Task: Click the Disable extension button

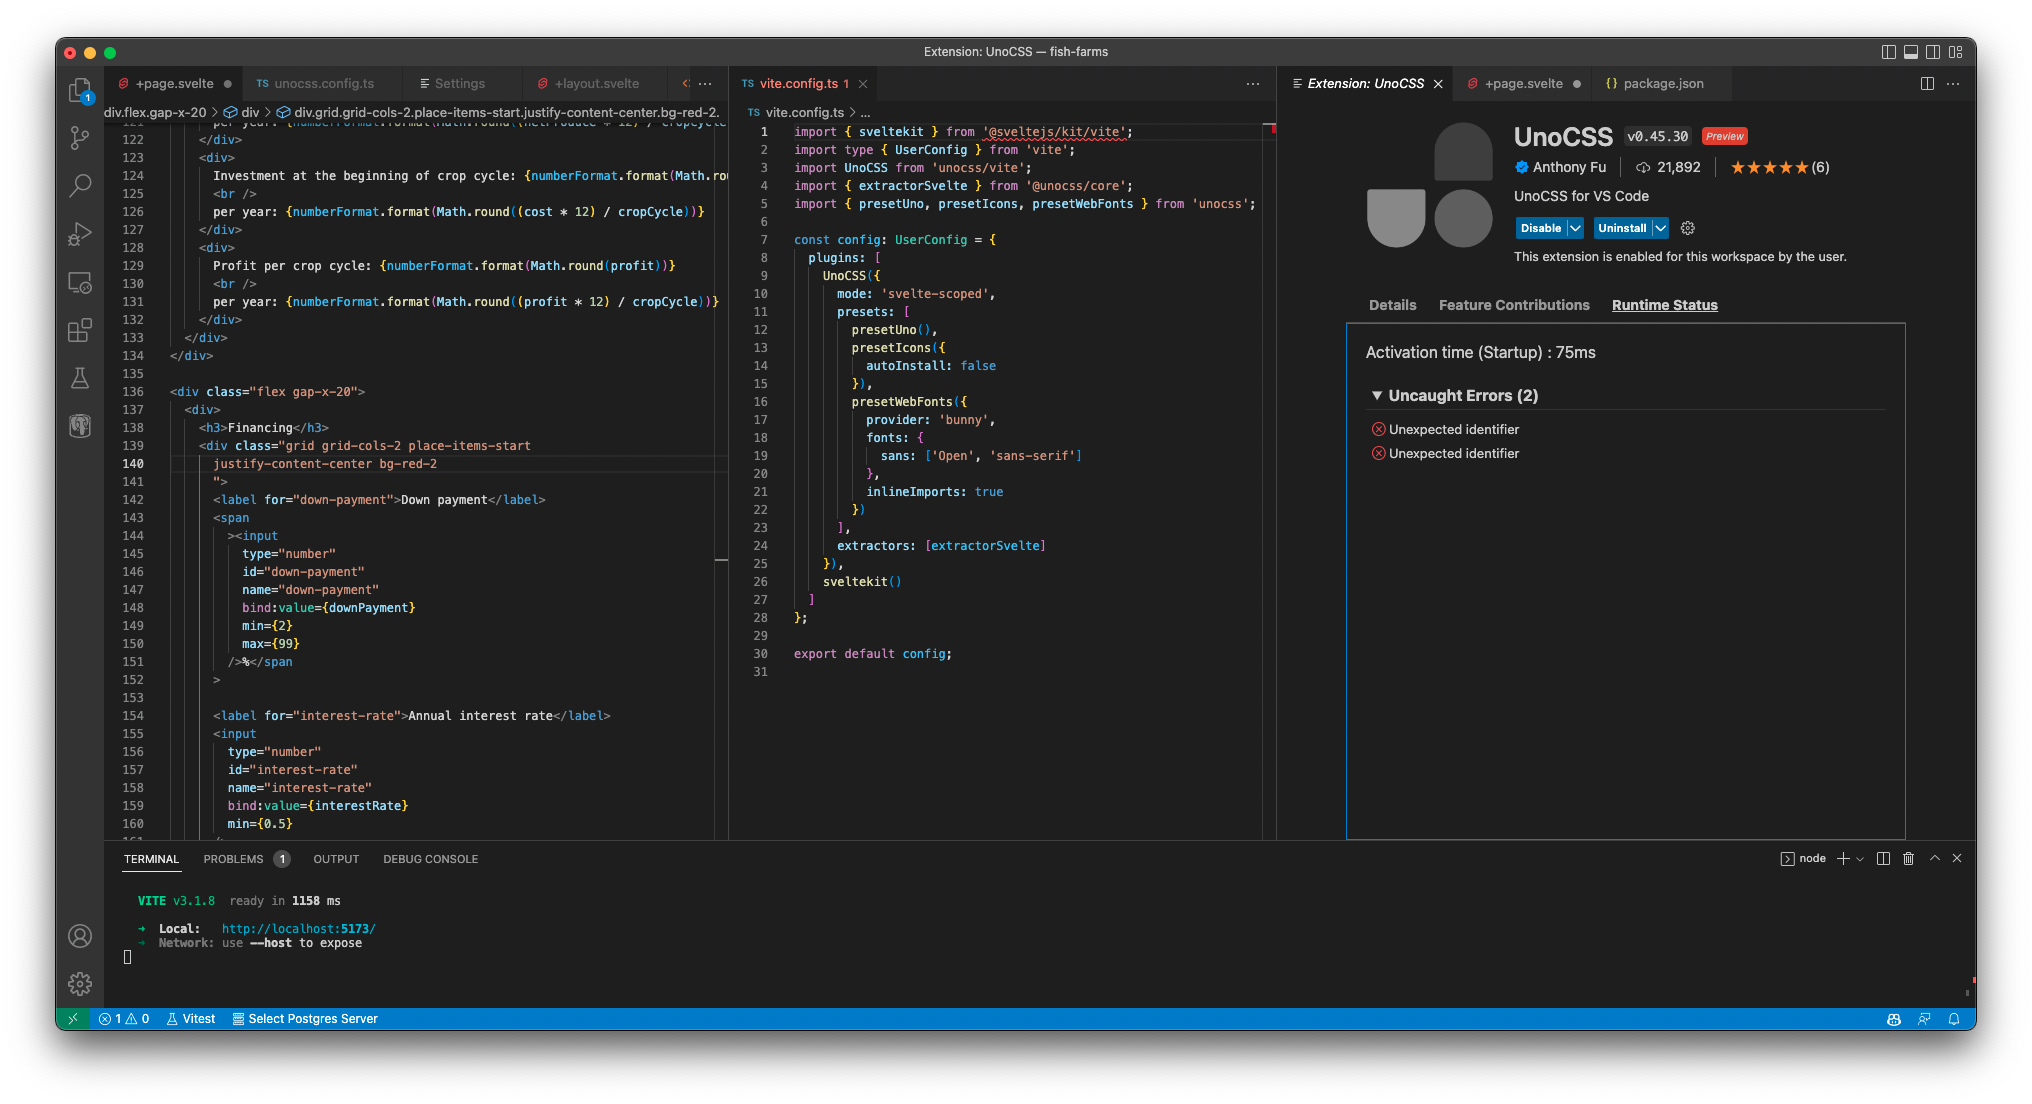Action: click(x=1541, y=228)
